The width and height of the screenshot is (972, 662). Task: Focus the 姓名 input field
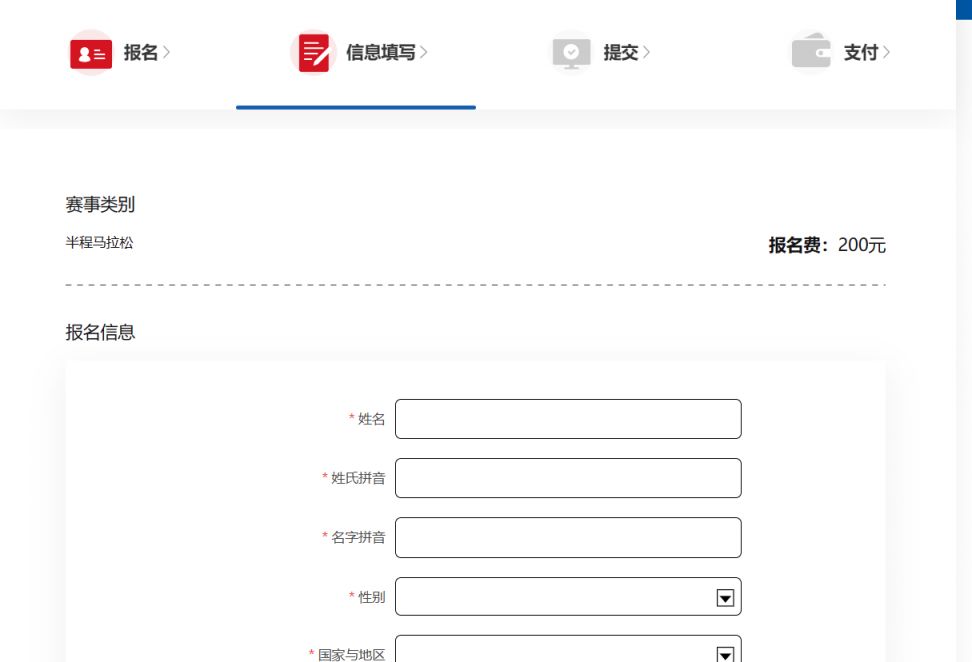(x=568, y=419)
